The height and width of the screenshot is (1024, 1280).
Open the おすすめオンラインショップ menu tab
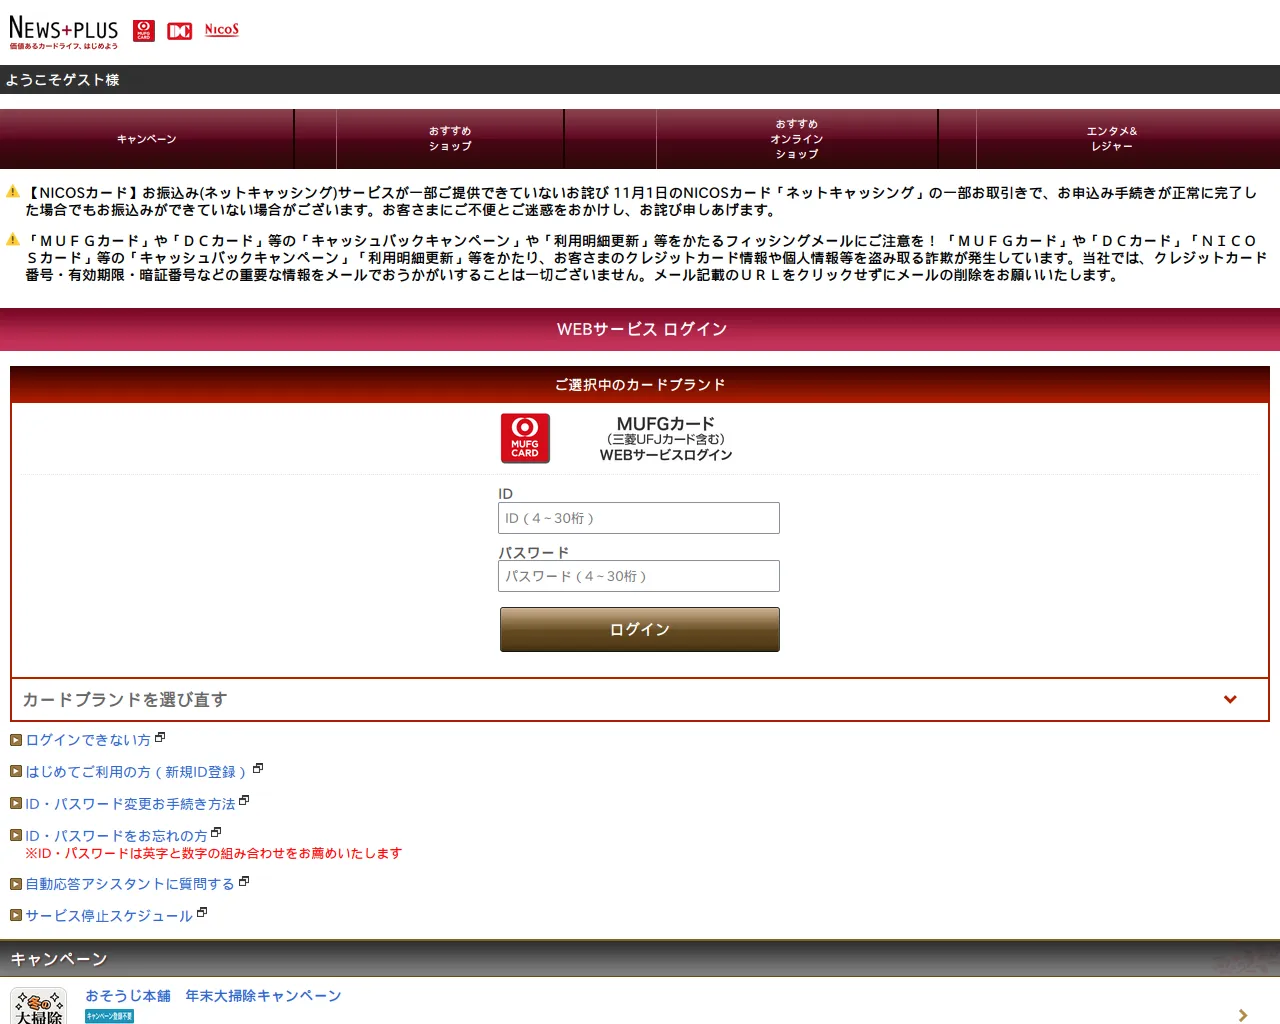click(x=797, y=139)
